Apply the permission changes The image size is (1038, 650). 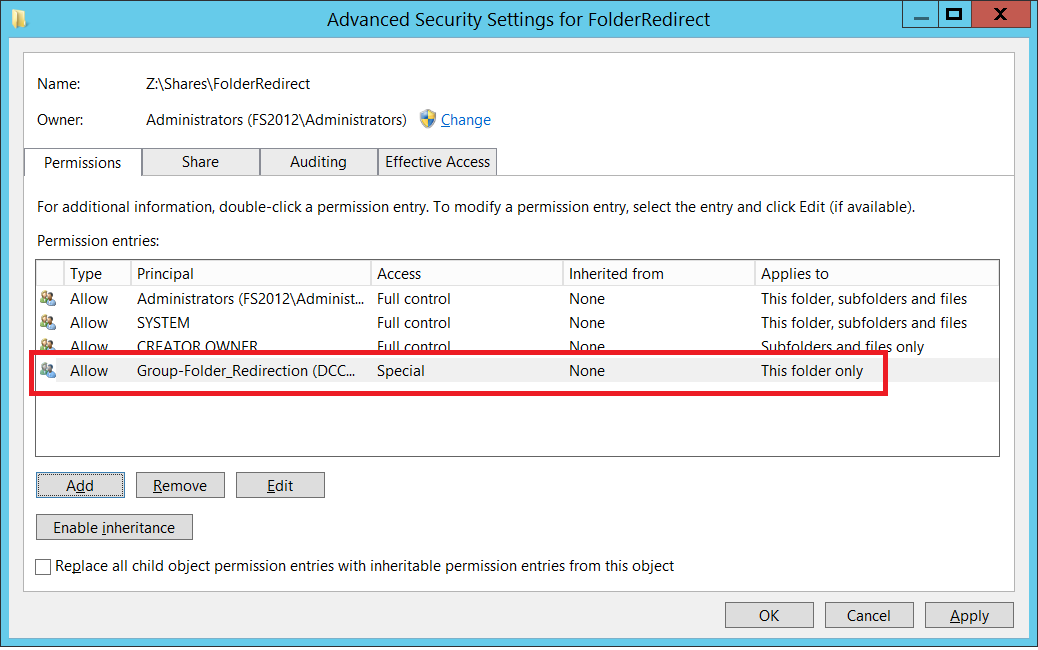[969, 615]
